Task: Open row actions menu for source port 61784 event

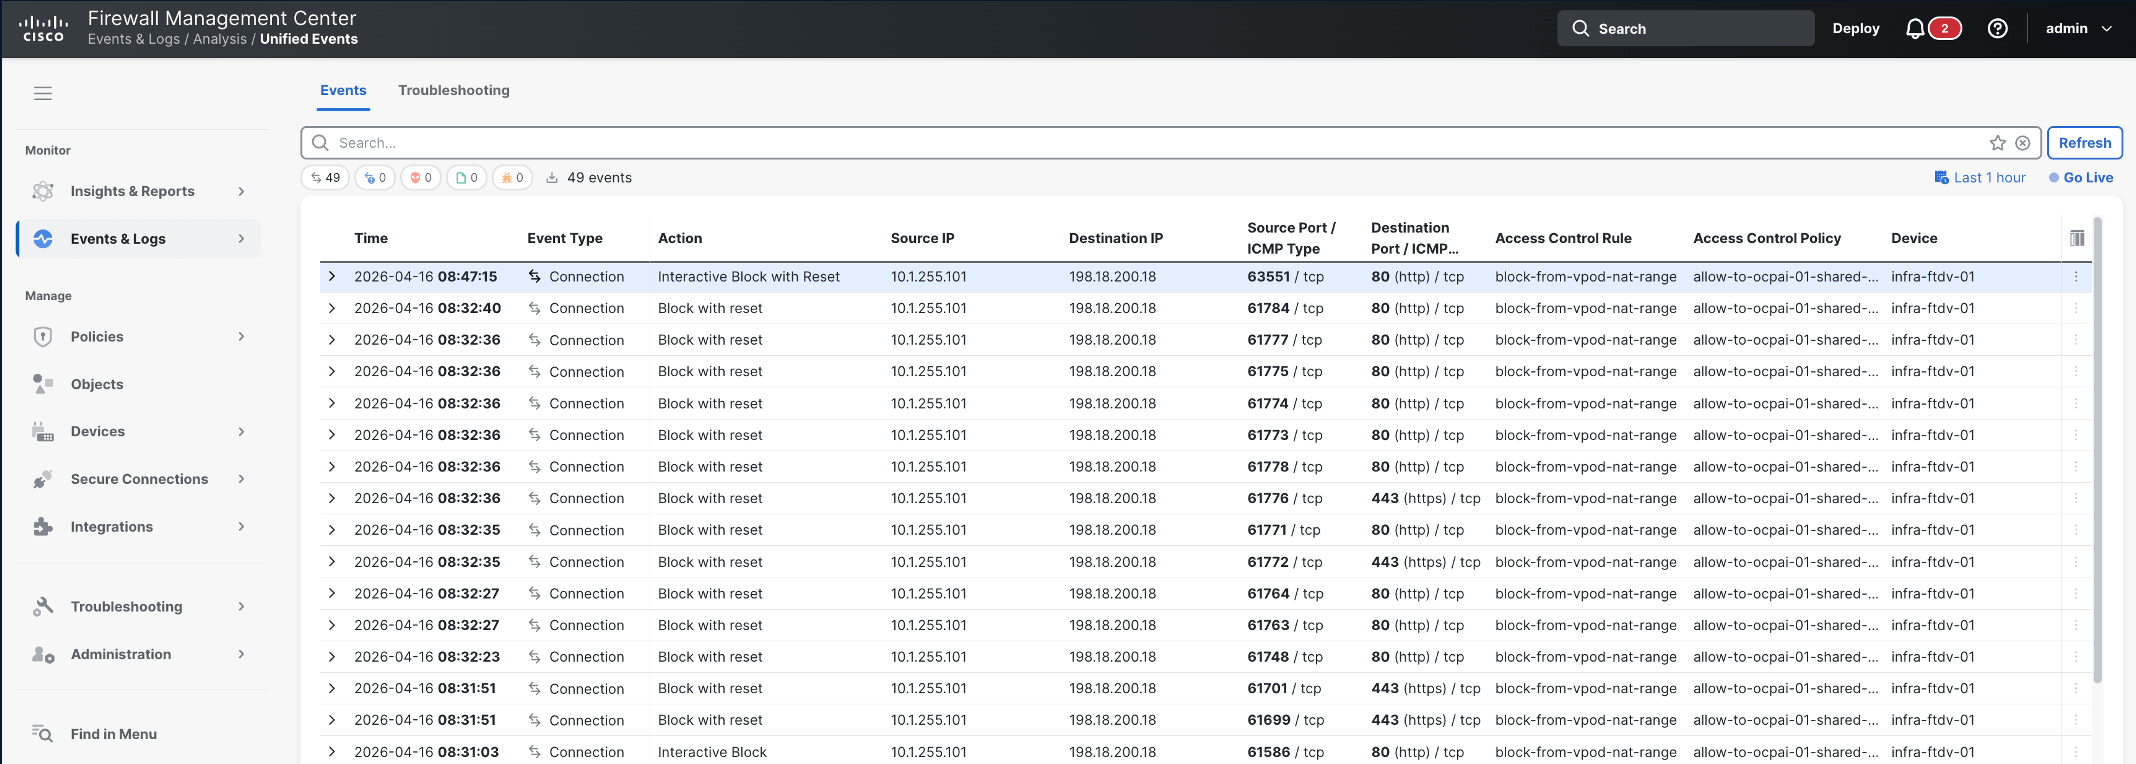Action: 2076,308
